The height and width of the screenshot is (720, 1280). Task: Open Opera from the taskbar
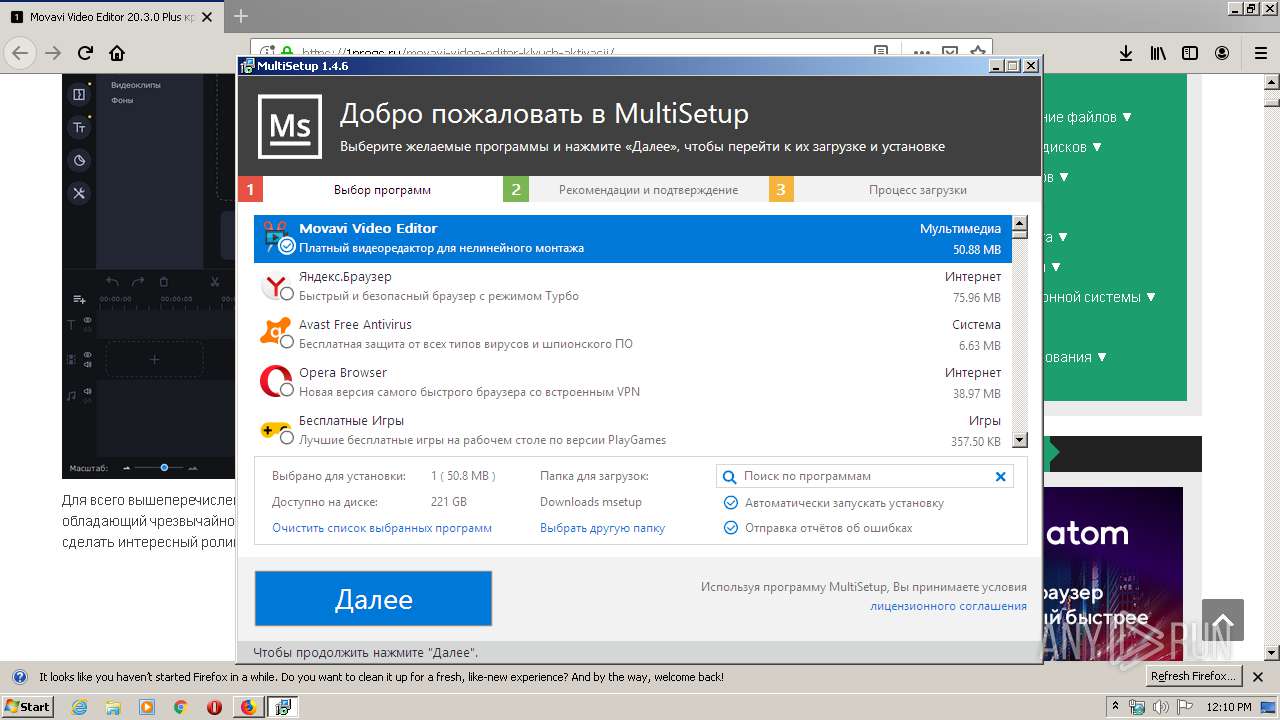point(214,707)
